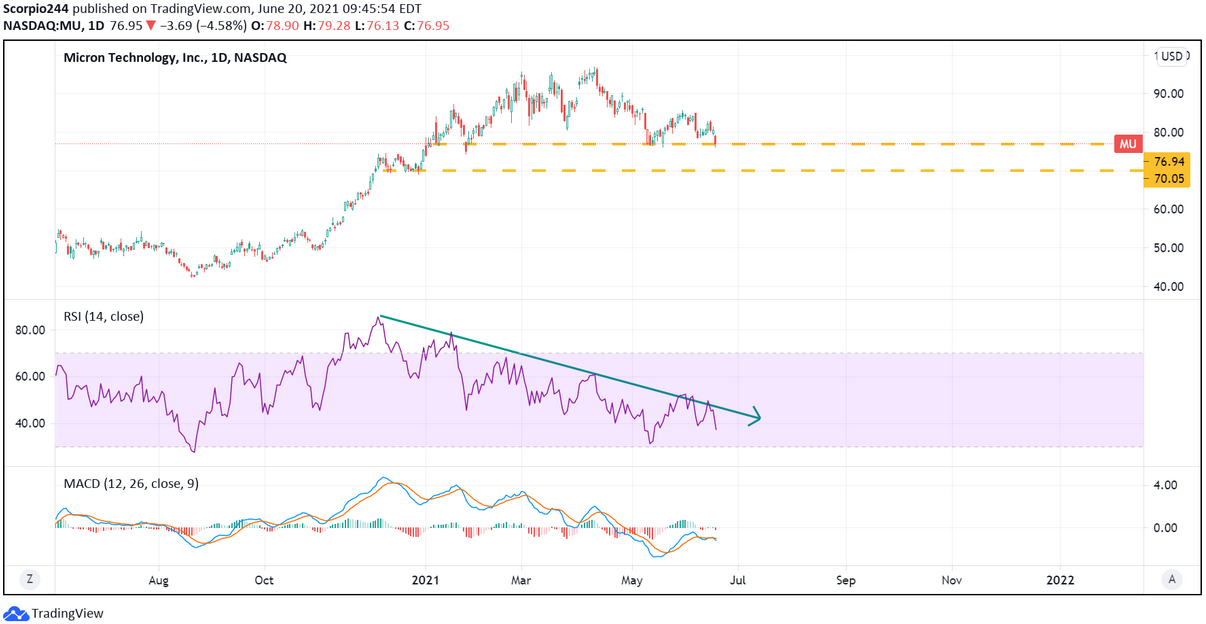Click the RSI (14, close) indicator label
This screenshot has height=624, width=1206.
pyautogui.click(x=104, y=317)
